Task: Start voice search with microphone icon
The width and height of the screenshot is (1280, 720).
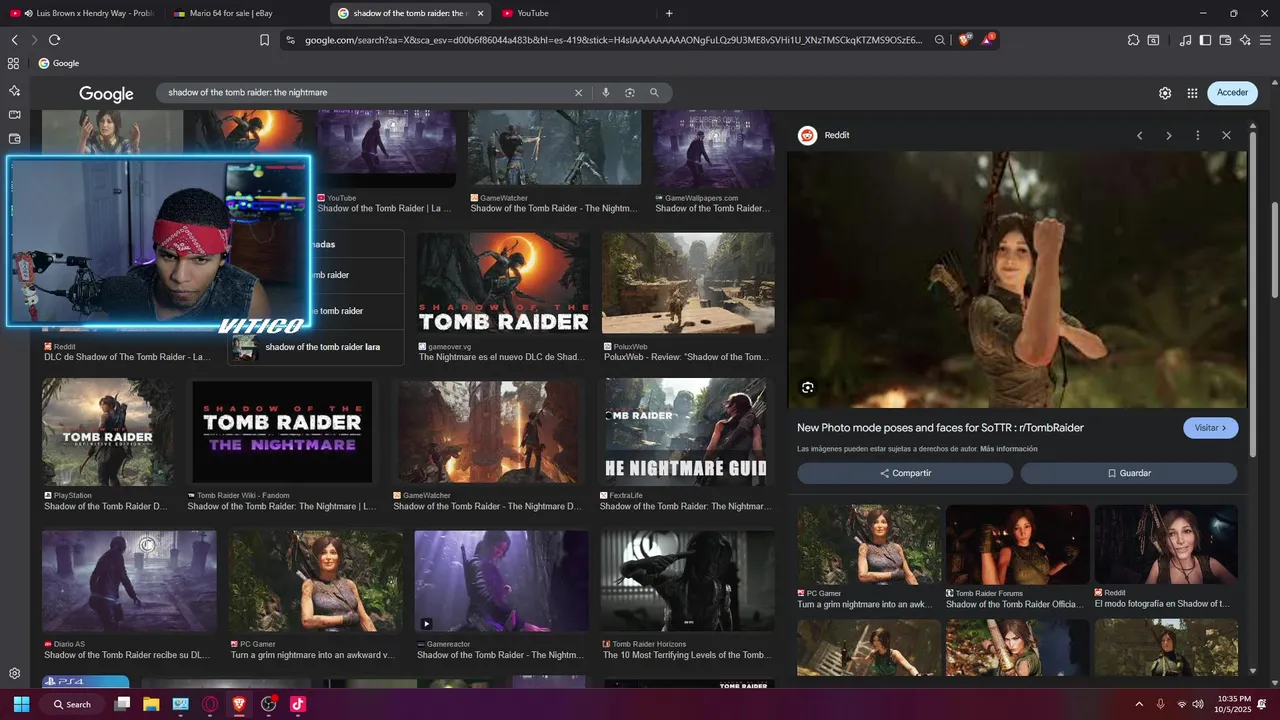Action: [605, 92]
